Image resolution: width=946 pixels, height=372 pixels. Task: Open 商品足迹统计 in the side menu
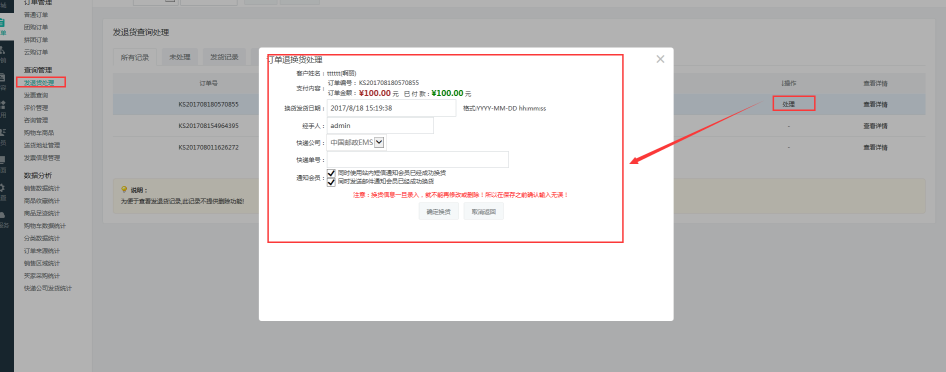(x=42, y=213)
